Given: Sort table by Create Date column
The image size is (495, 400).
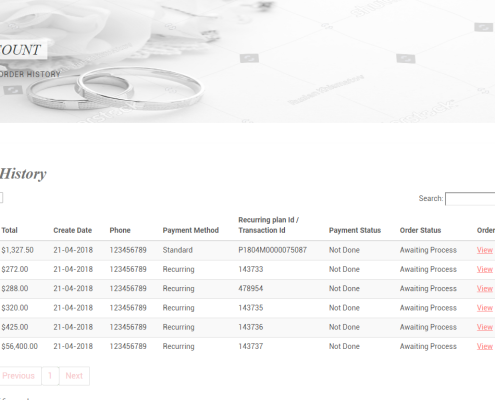Looking at the screenshot, I should tap(73, 230).
